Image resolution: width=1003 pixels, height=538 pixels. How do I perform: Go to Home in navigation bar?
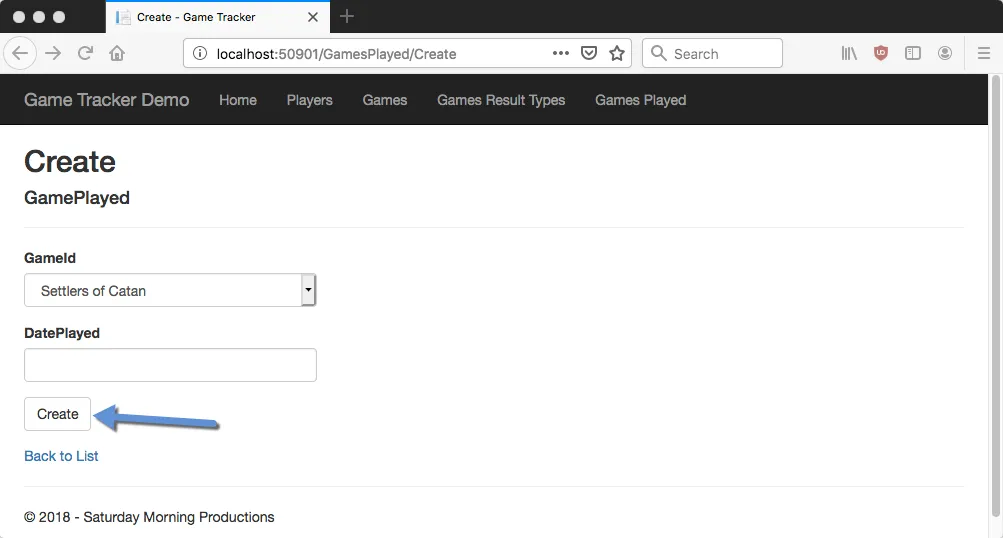point(238,100)
